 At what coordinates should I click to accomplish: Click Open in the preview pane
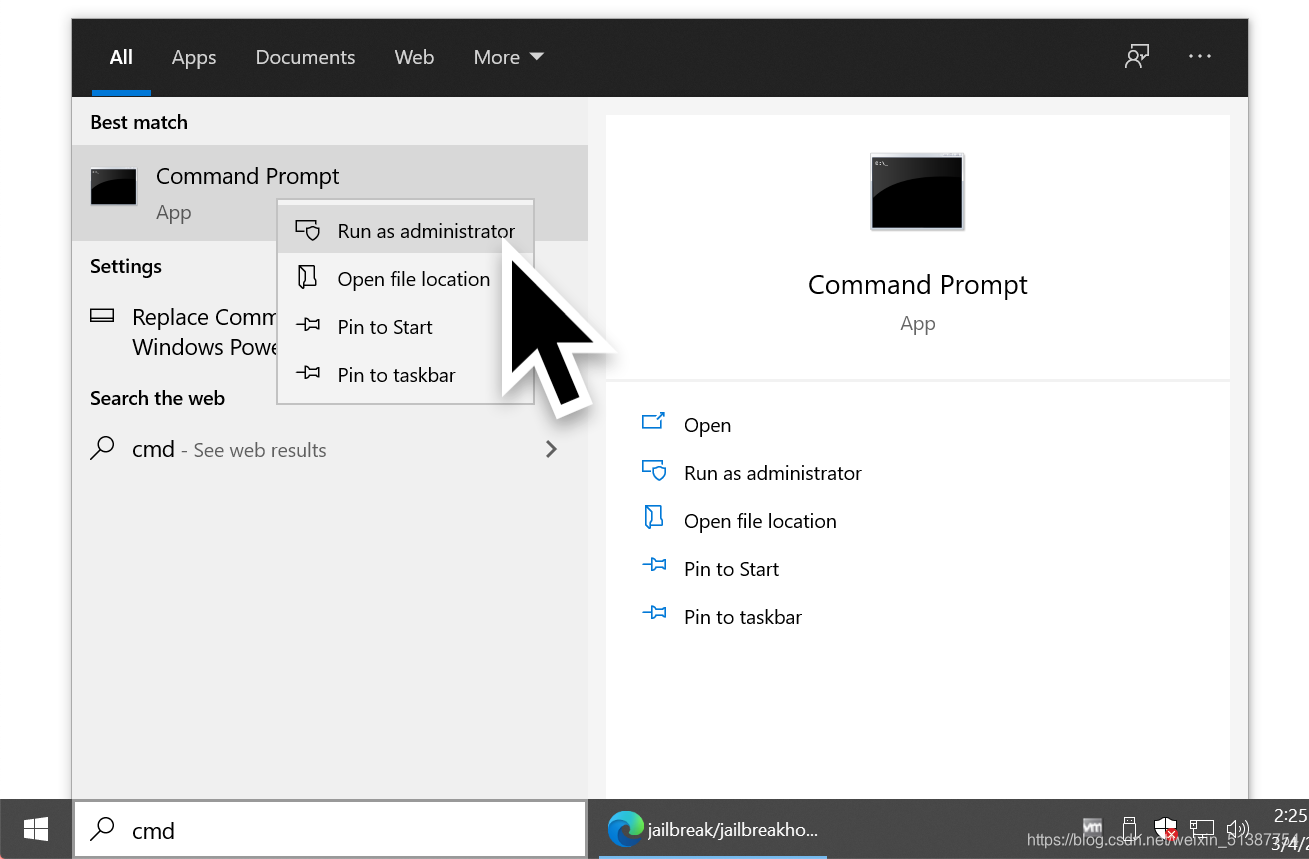click(x=707, y=425)
